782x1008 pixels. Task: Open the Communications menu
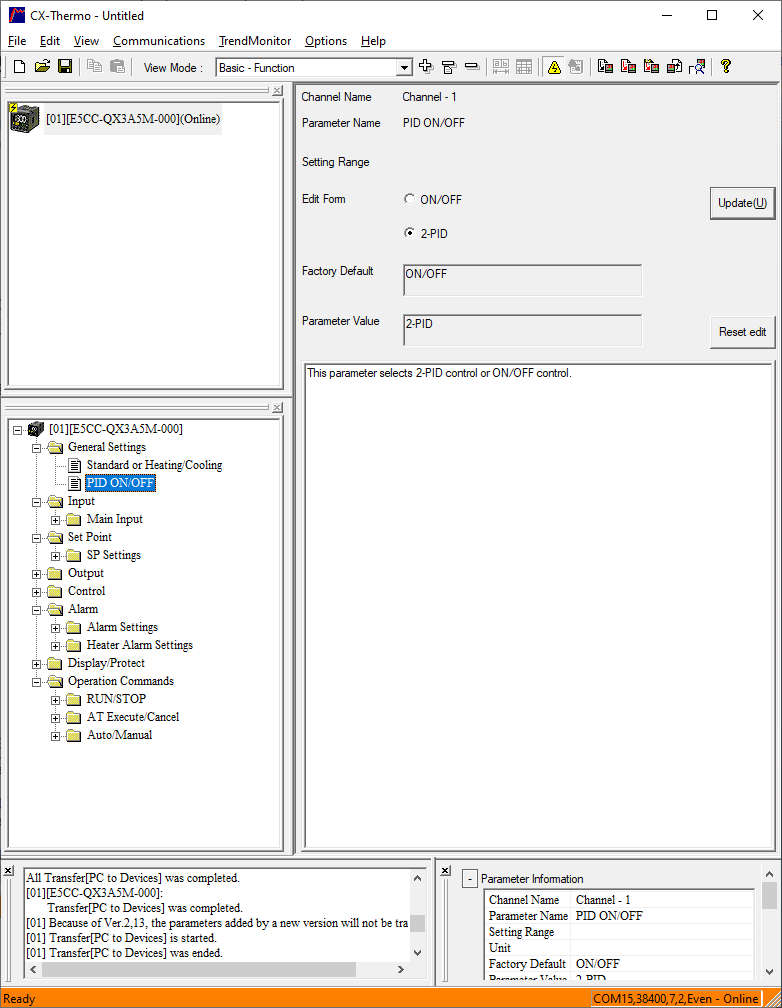159,40
